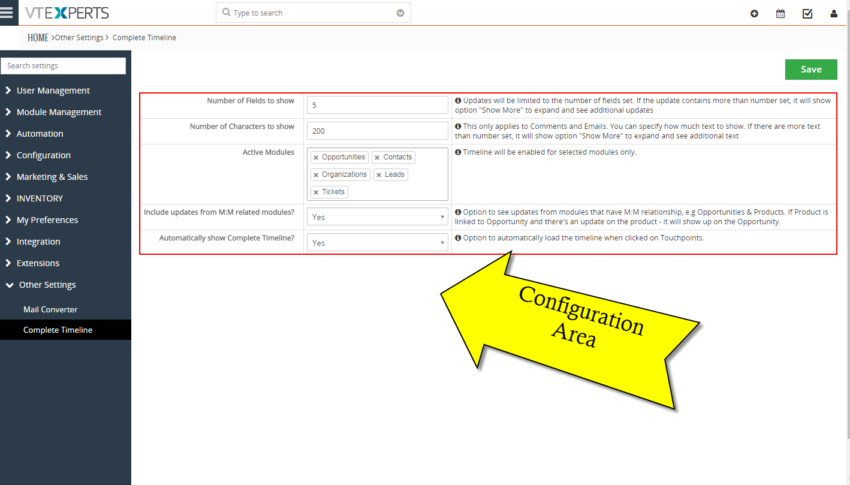Open the tasks checkbox icon in the header
The width and height of the screenshot is (850, 485).
(x=807, y=14)
